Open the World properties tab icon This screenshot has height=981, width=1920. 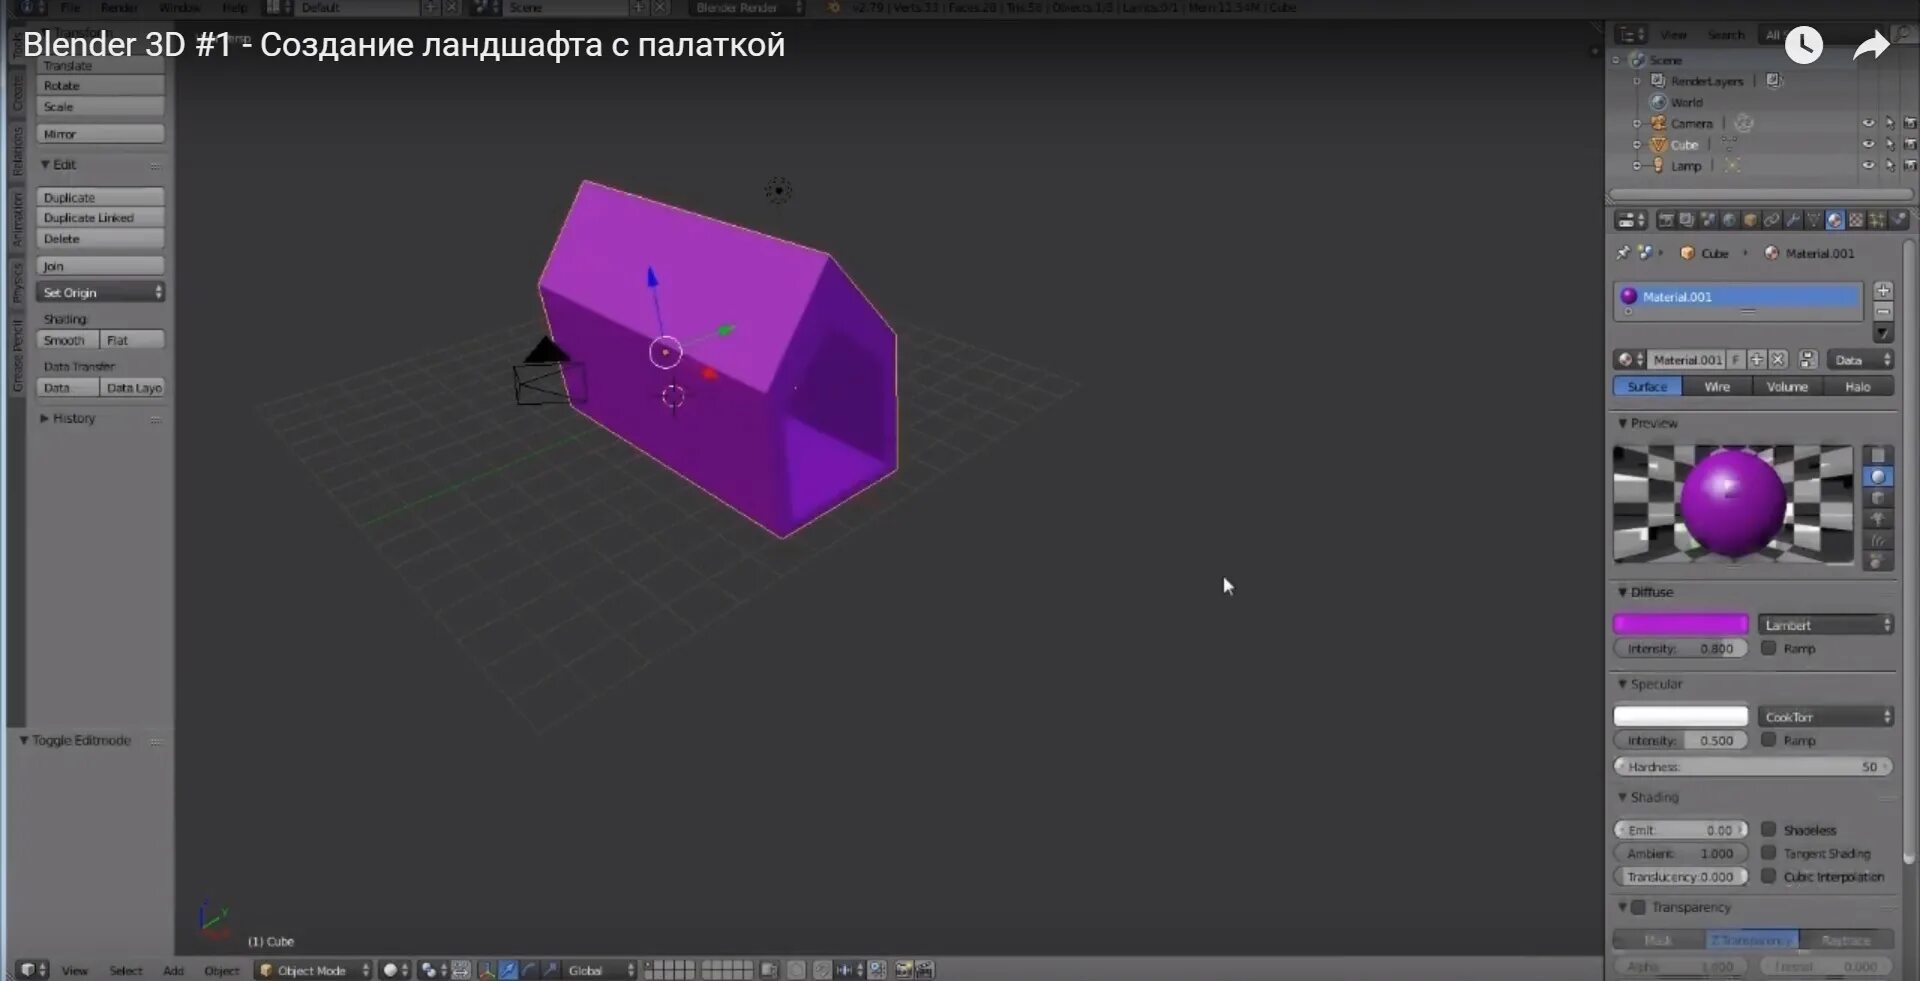tap(1728, 220)
